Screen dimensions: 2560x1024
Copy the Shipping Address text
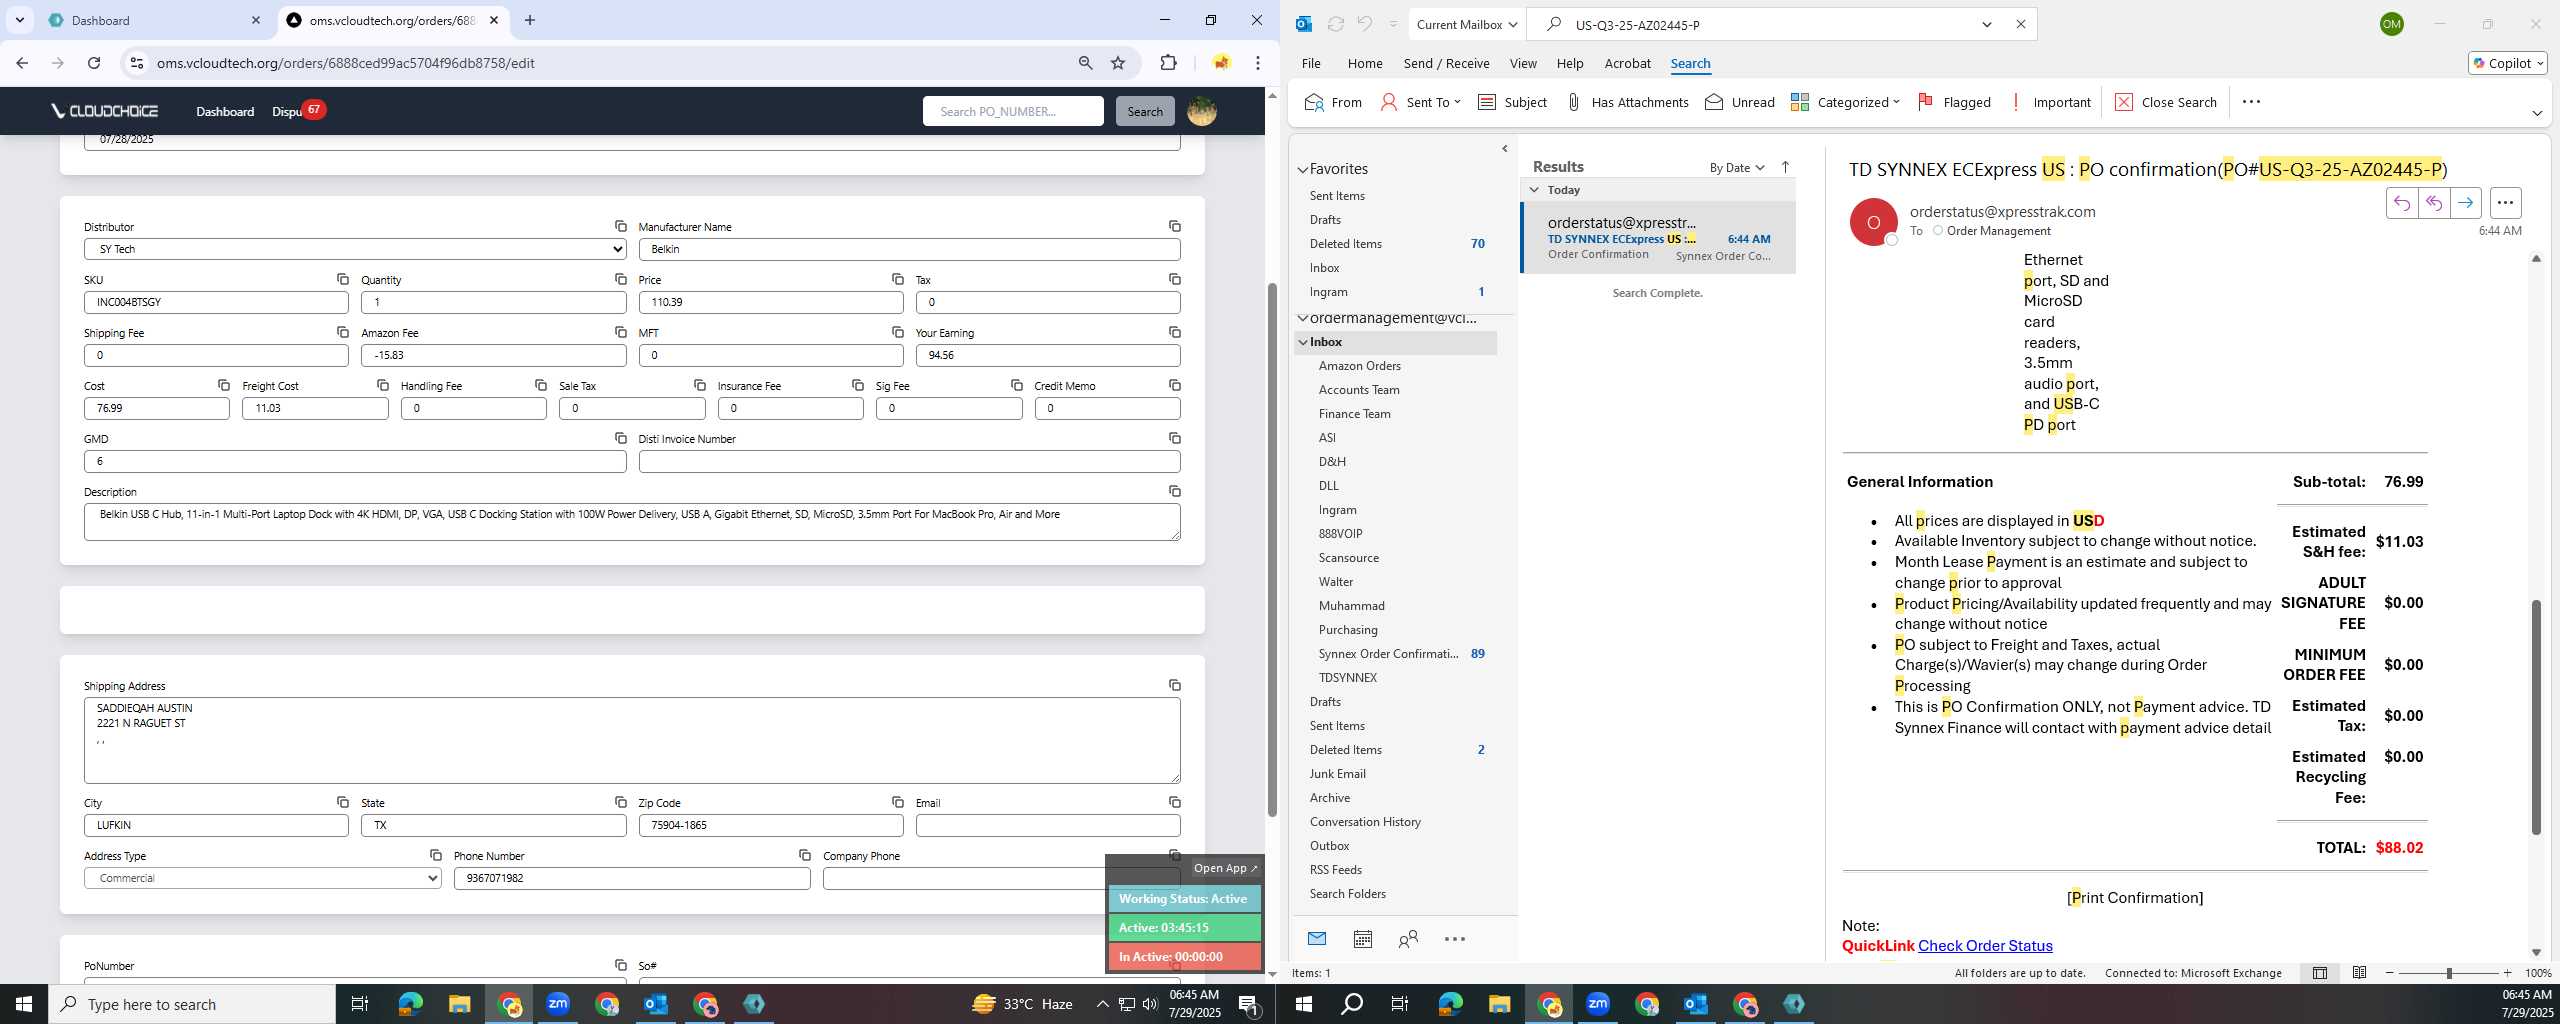tap(1174, 685)
